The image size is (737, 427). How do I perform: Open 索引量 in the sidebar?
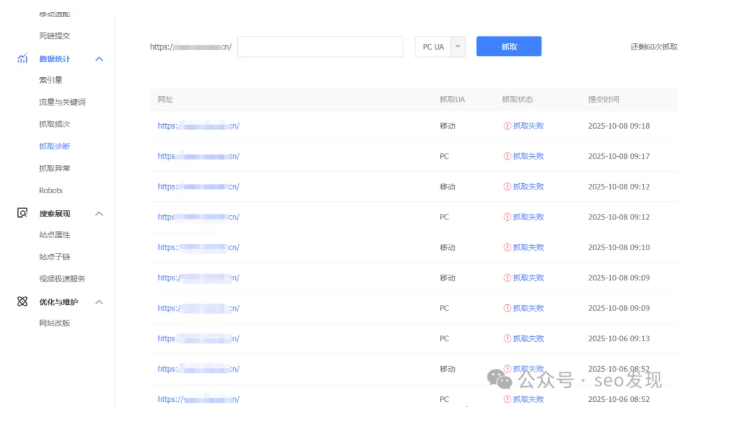pos(51,80)
